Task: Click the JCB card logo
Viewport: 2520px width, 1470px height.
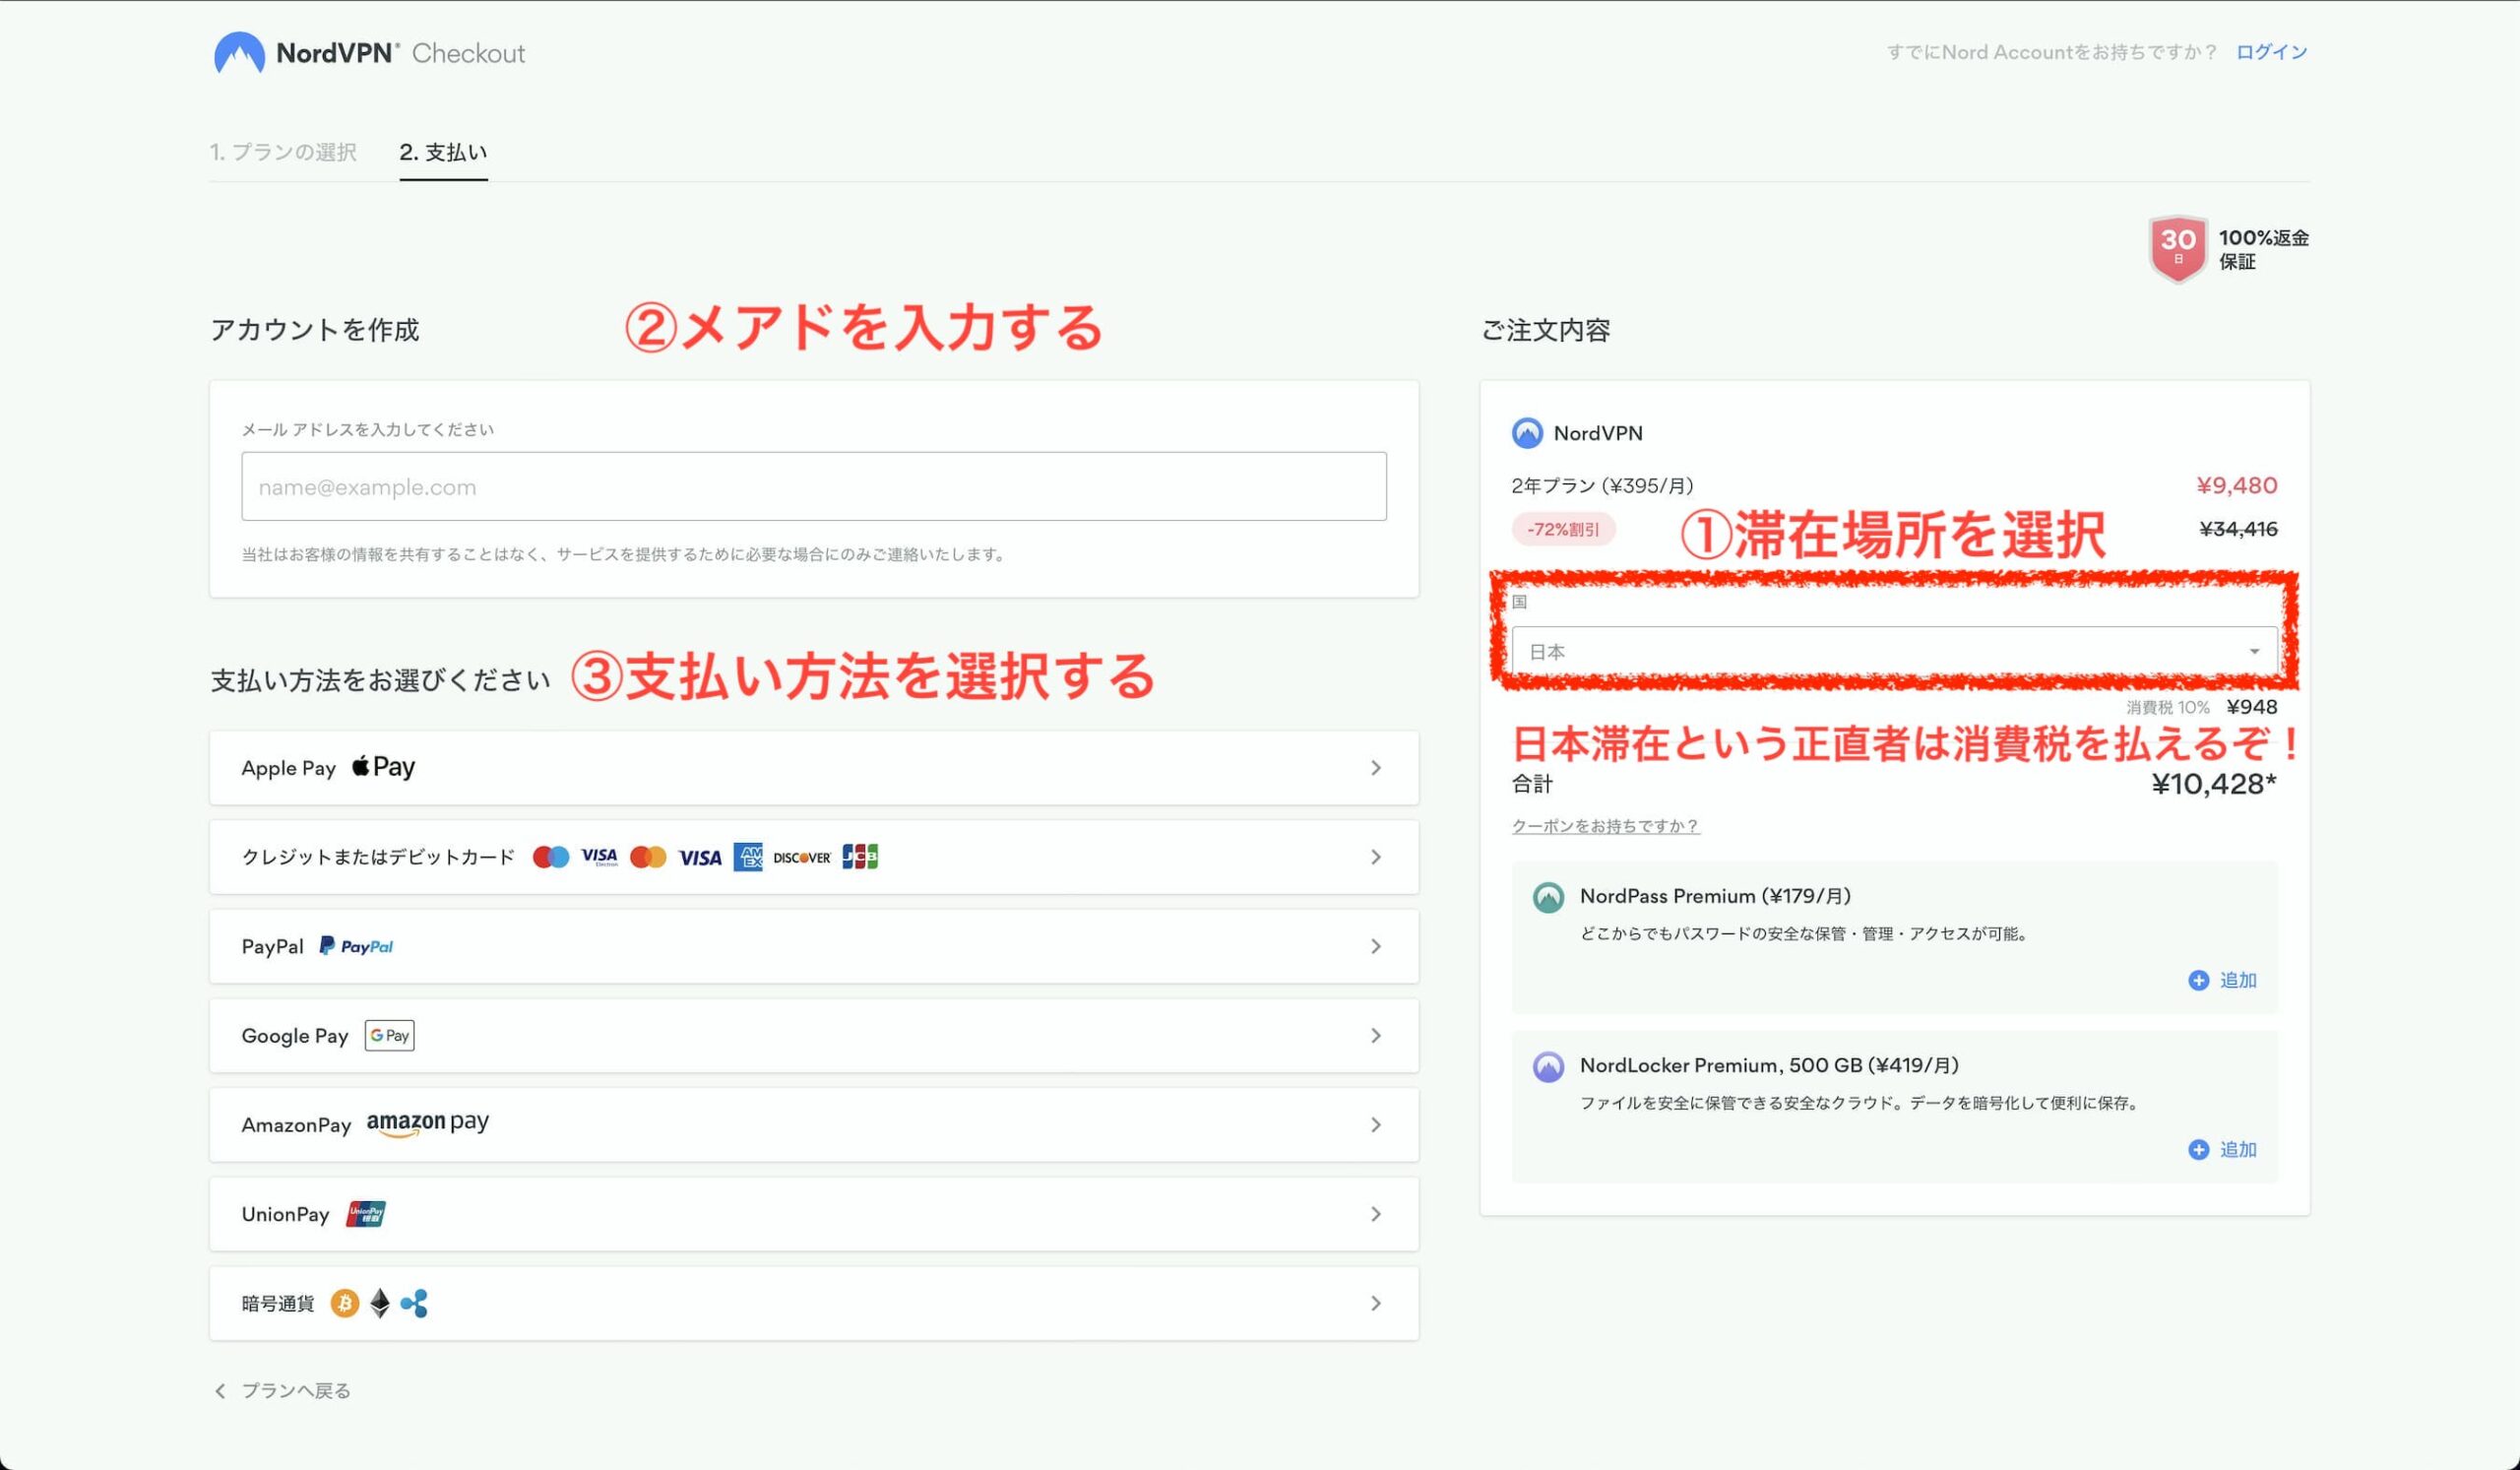Action: pyautogui.click(x=859, y=857)
